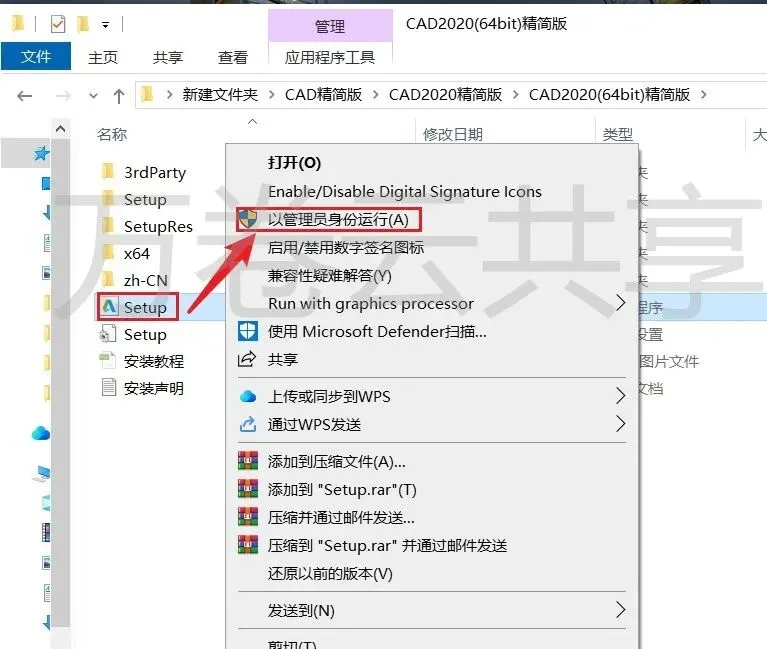
Task: Click the Microsoft Defender shield icon
Action: click(x=248, y=331)
